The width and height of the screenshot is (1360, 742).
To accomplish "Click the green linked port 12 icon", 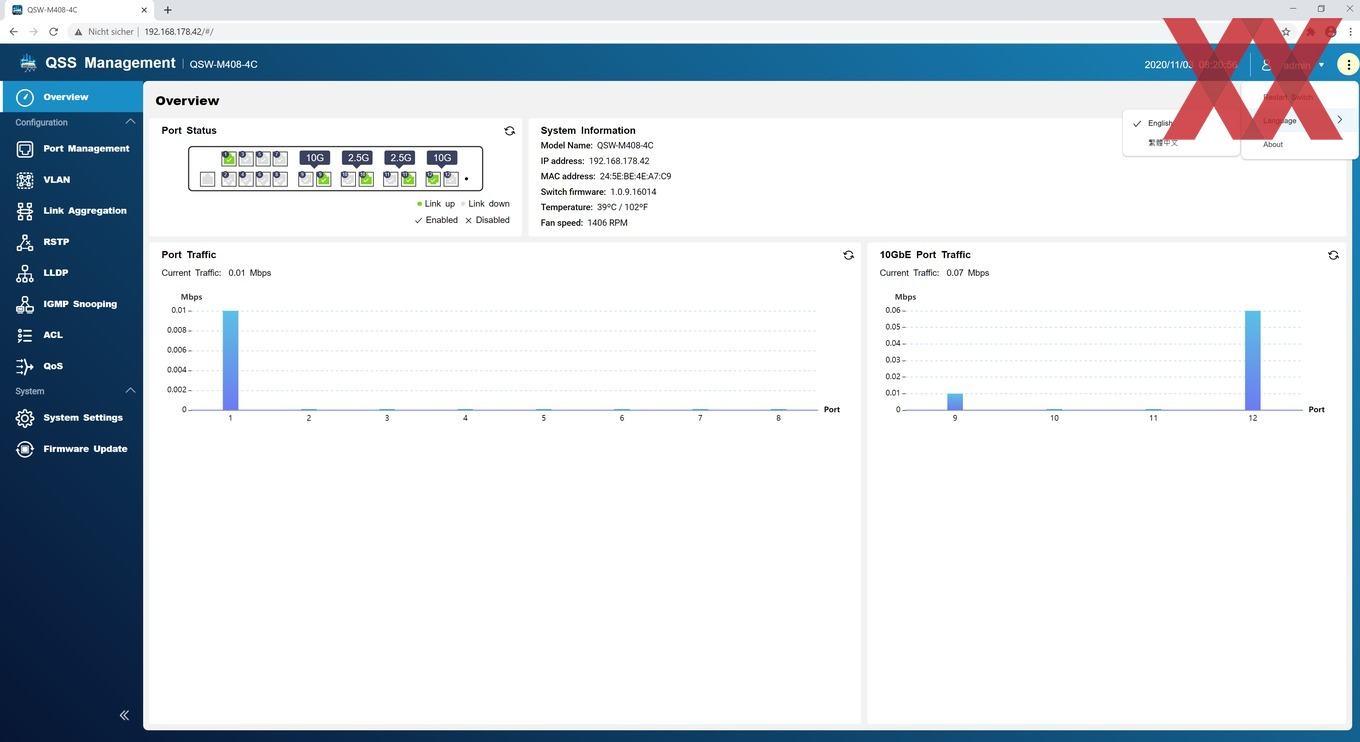I will [433, 179].
